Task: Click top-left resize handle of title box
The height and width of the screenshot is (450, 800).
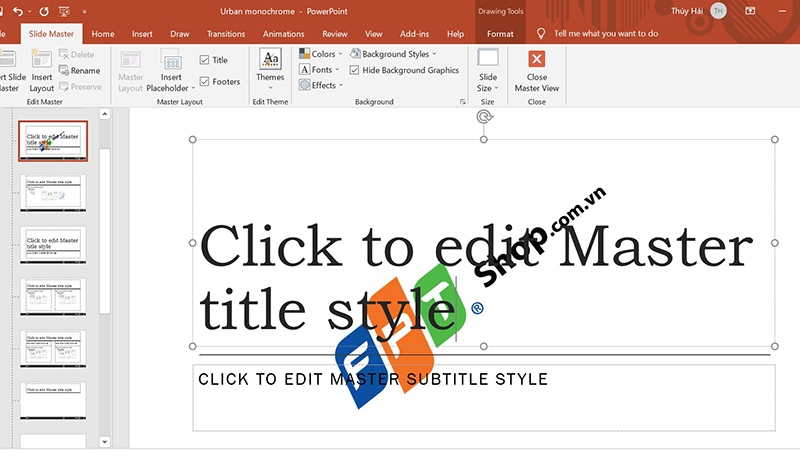Action: click(192, 139)
